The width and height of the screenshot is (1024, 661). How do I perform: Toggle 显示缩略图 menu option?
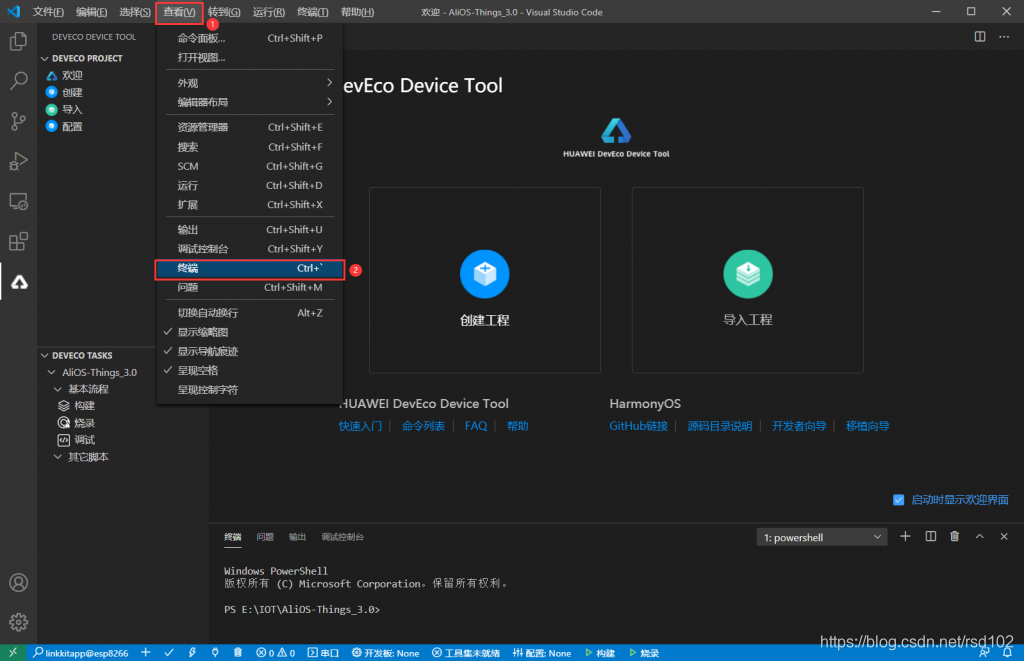[249, 332]
